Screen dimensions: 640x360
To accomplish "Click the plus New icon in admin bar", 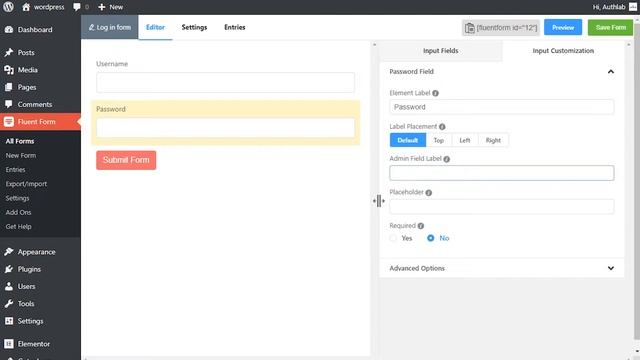I will pyautogui.click(x=102, y=7).
